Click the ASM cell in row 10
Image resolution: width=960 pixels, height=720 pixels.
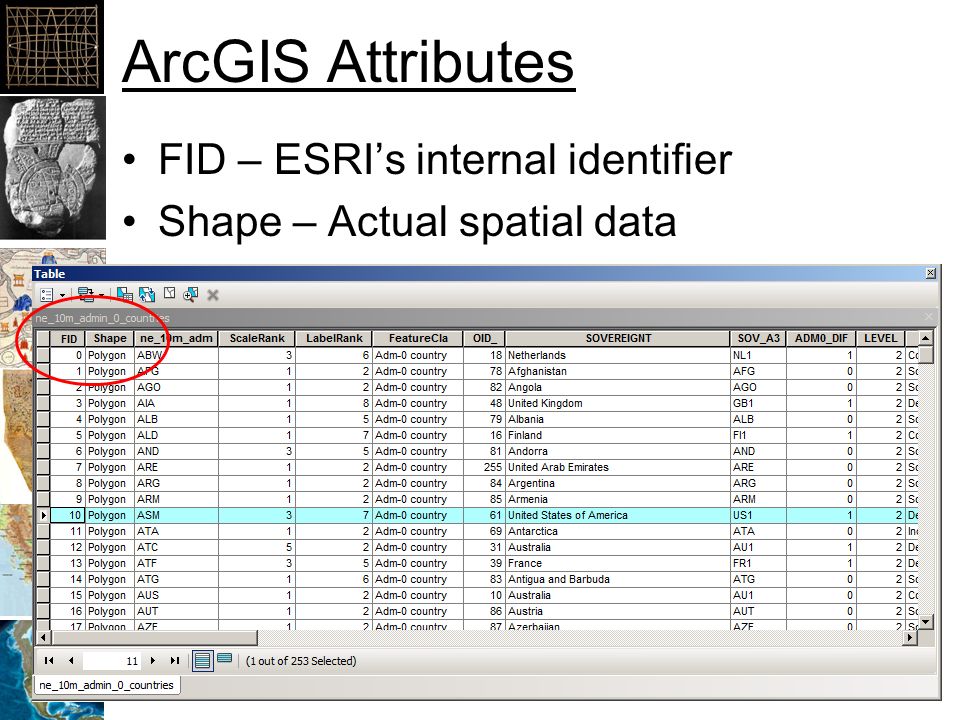coord(176,516)
